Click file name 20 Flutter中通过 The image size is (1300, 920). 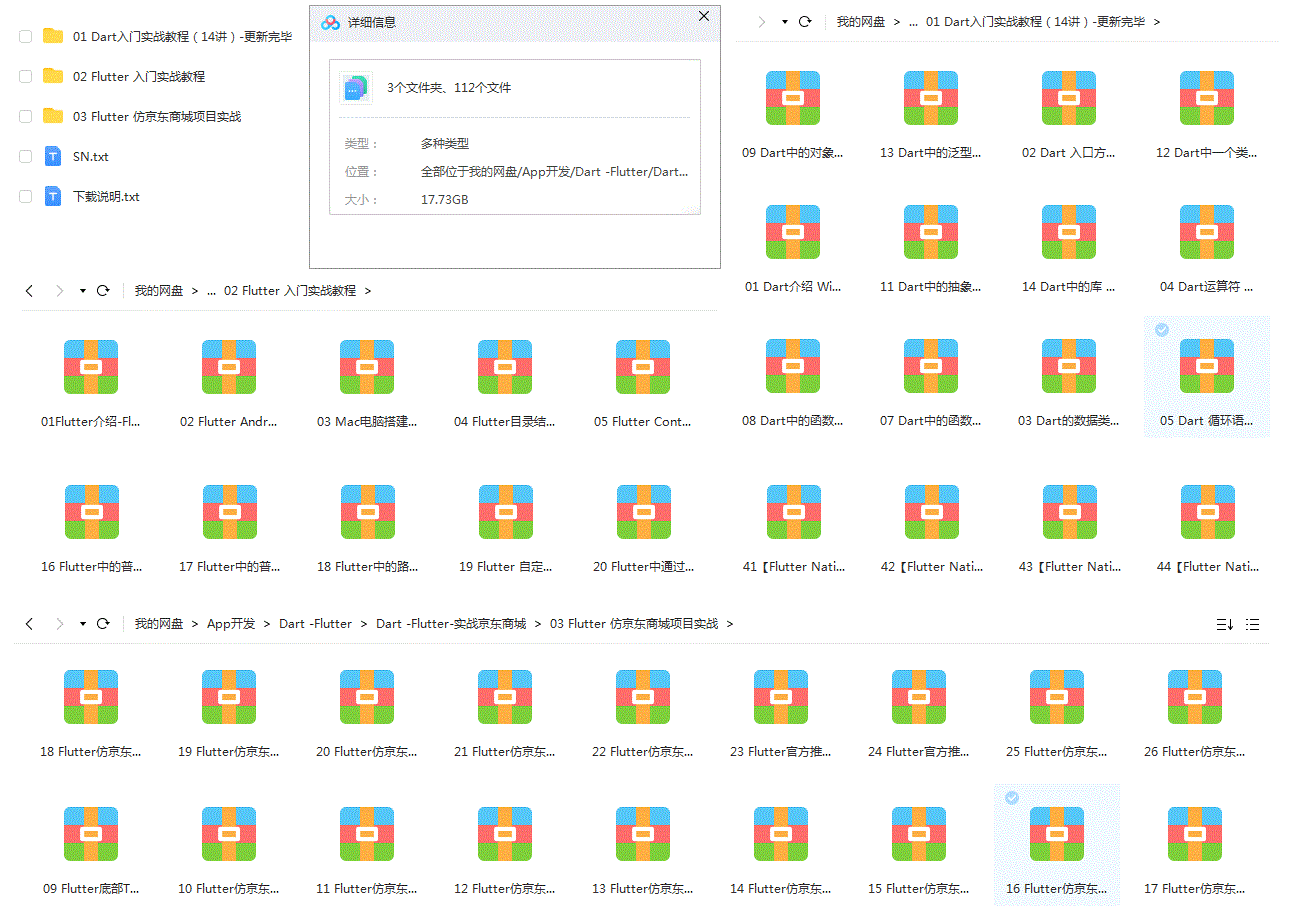click(x=643, y=567)
